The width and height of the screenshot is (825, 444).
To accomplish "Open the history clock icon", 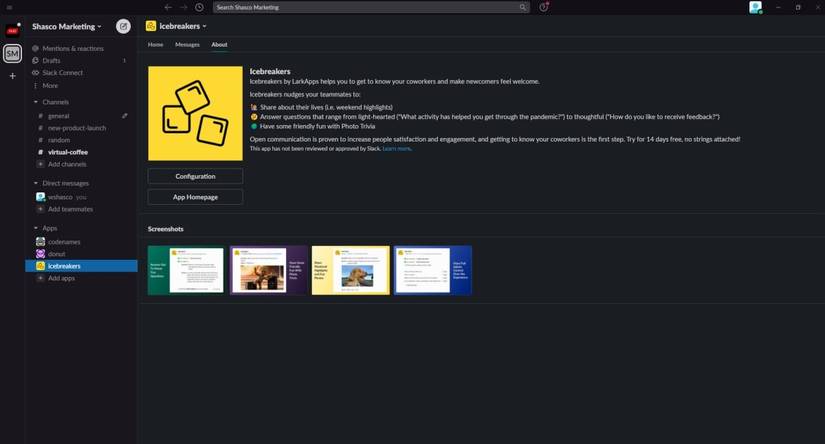I will (199, 7).
